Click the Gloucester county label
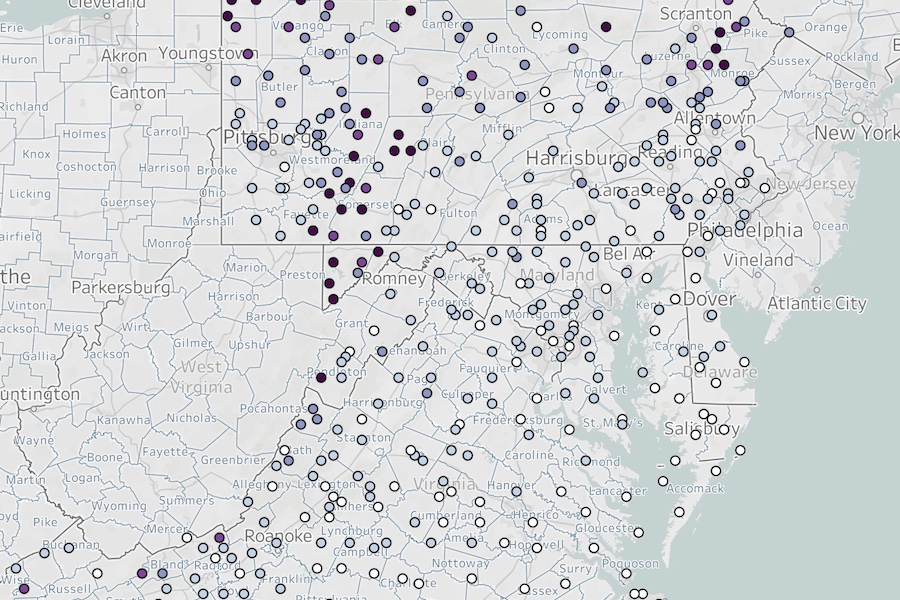This screenshot has height=600, width=900. (608, 528)
